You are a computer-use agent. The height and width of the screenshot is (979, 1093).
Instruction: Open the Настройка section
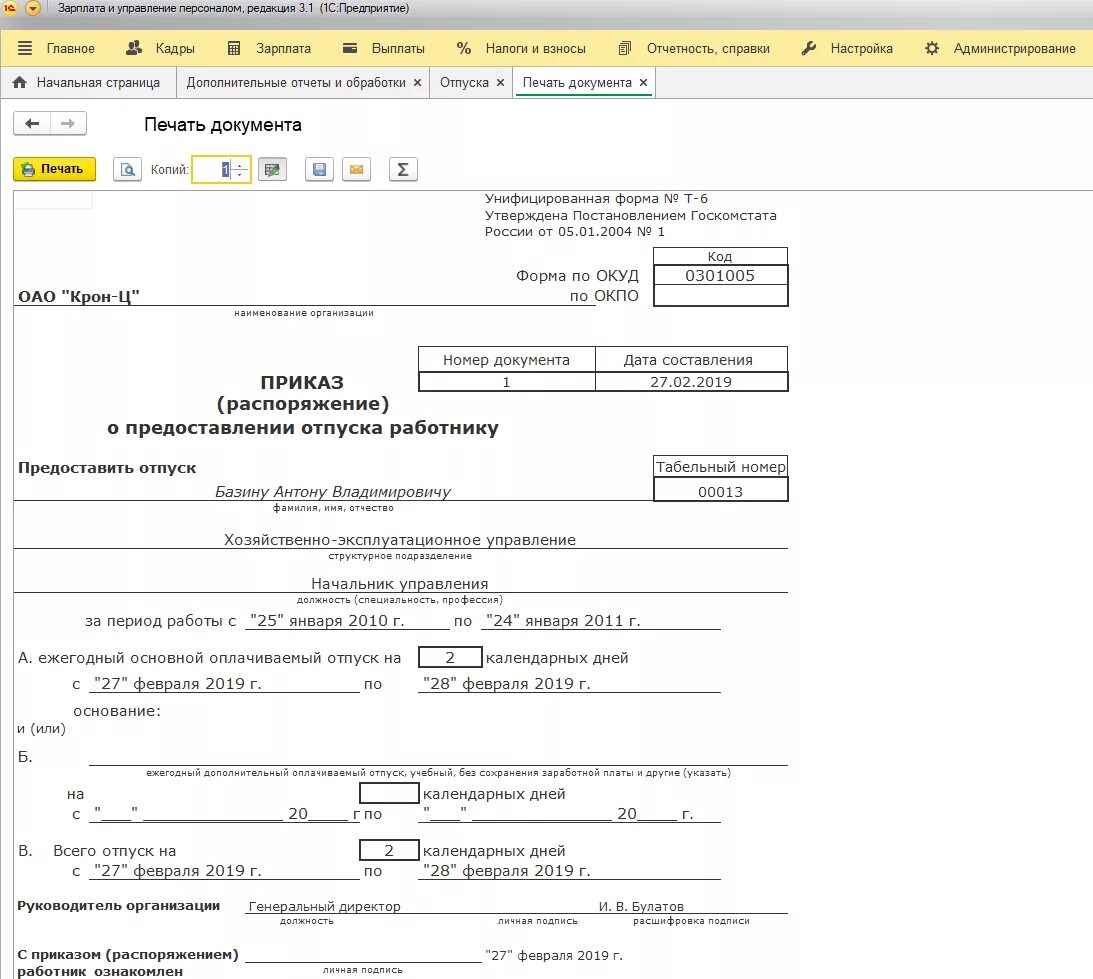(862, 48)
